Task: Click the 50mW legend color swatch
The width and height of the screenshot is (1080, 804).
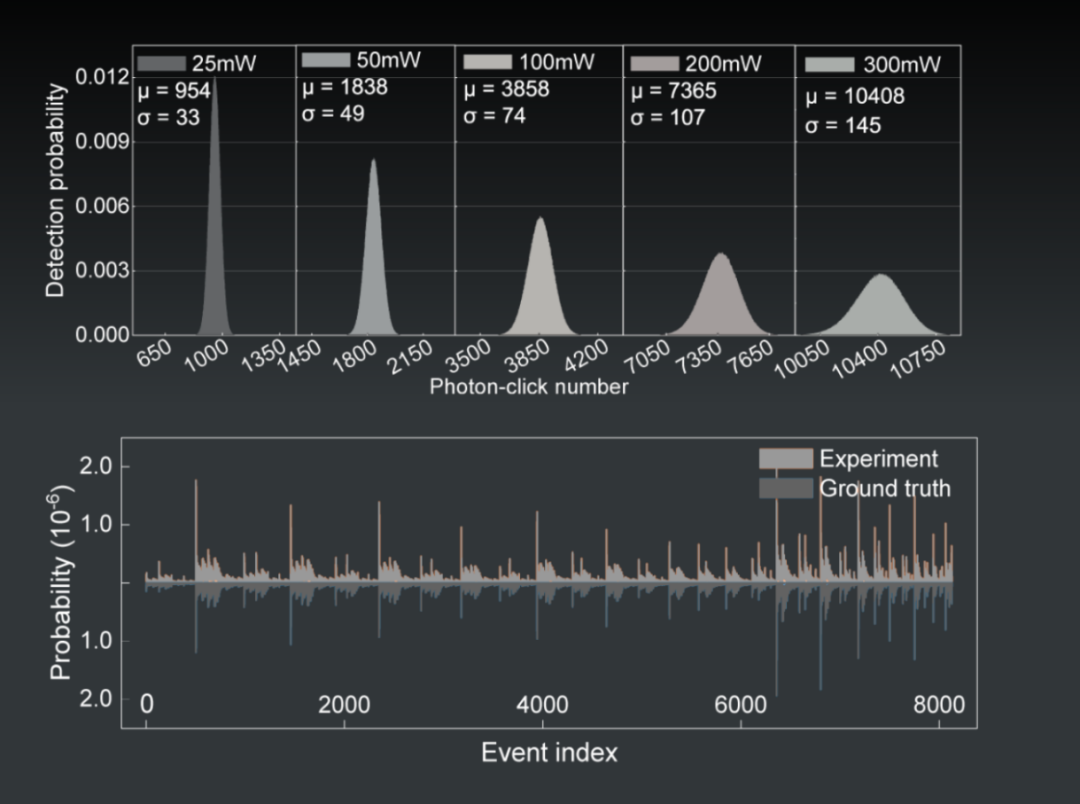Action: click(x=326, y=60)
